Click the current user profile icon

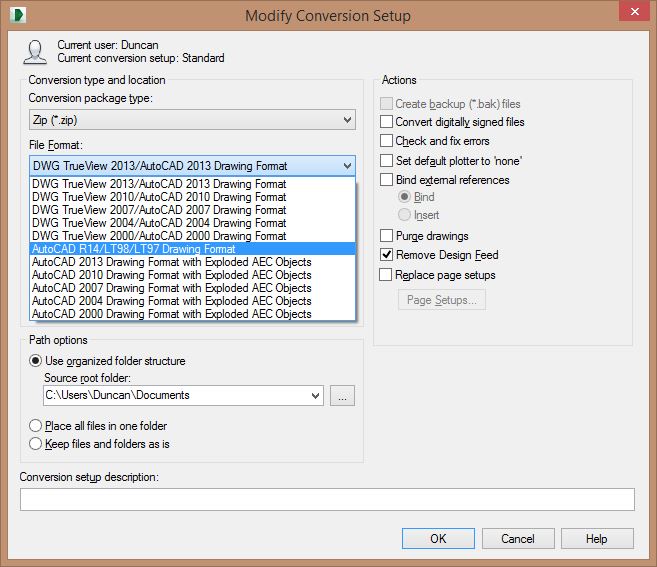point(35,52)
